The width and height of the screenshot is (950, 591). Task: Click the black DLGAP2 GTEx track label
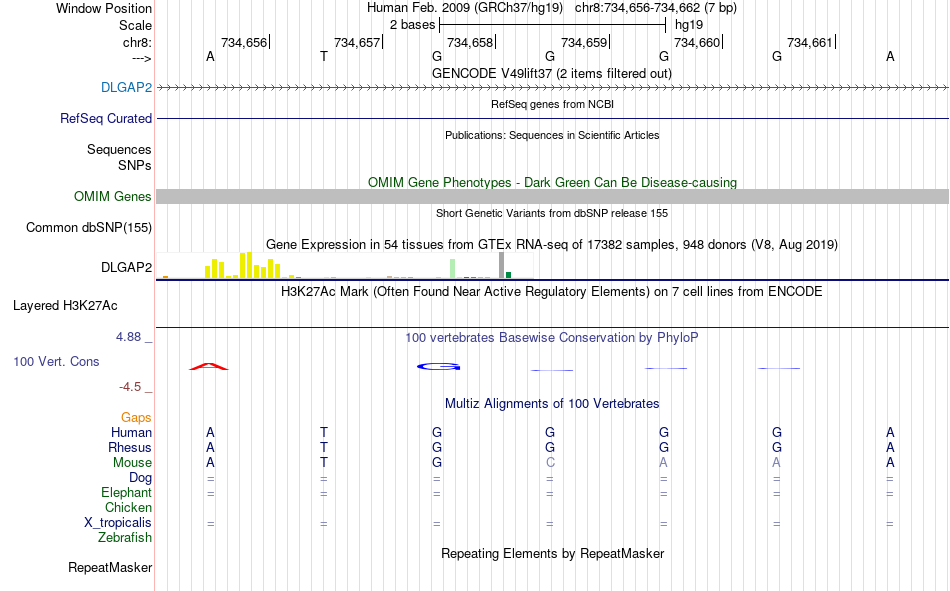126,267
